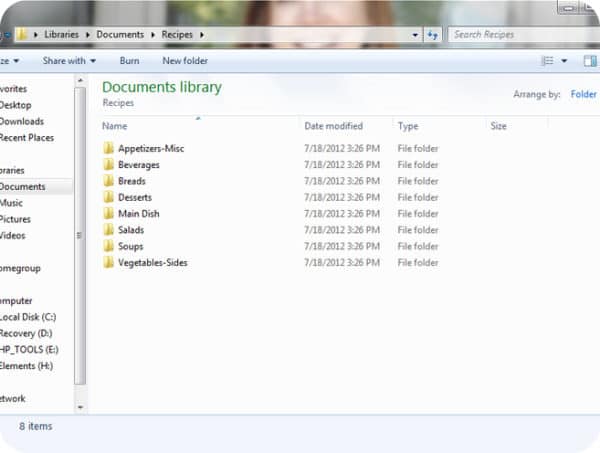Click the navigation pane scroll down arrow
Viewport: 600px width, 453px height.
point(80,407)
